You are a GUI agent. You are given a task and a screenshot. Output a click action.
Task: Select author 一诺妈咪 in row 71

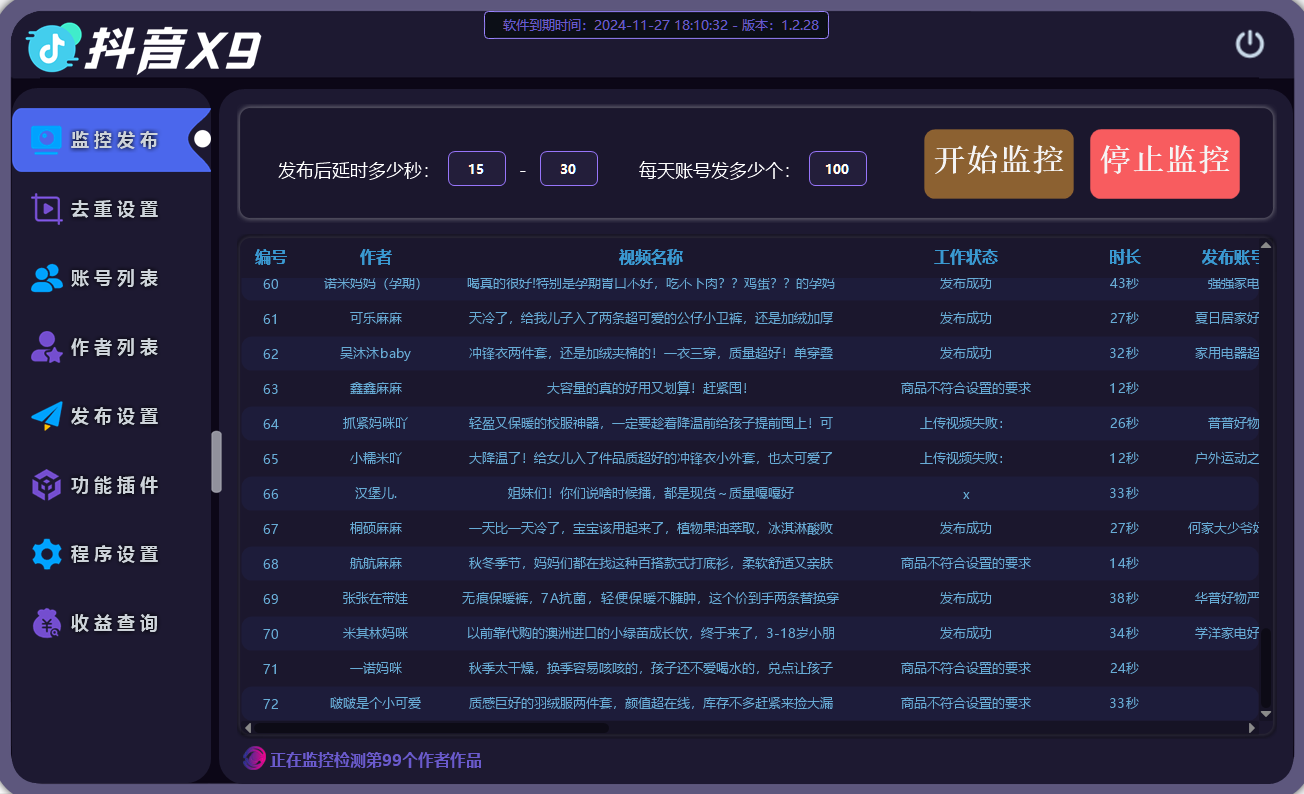[376, 668]
